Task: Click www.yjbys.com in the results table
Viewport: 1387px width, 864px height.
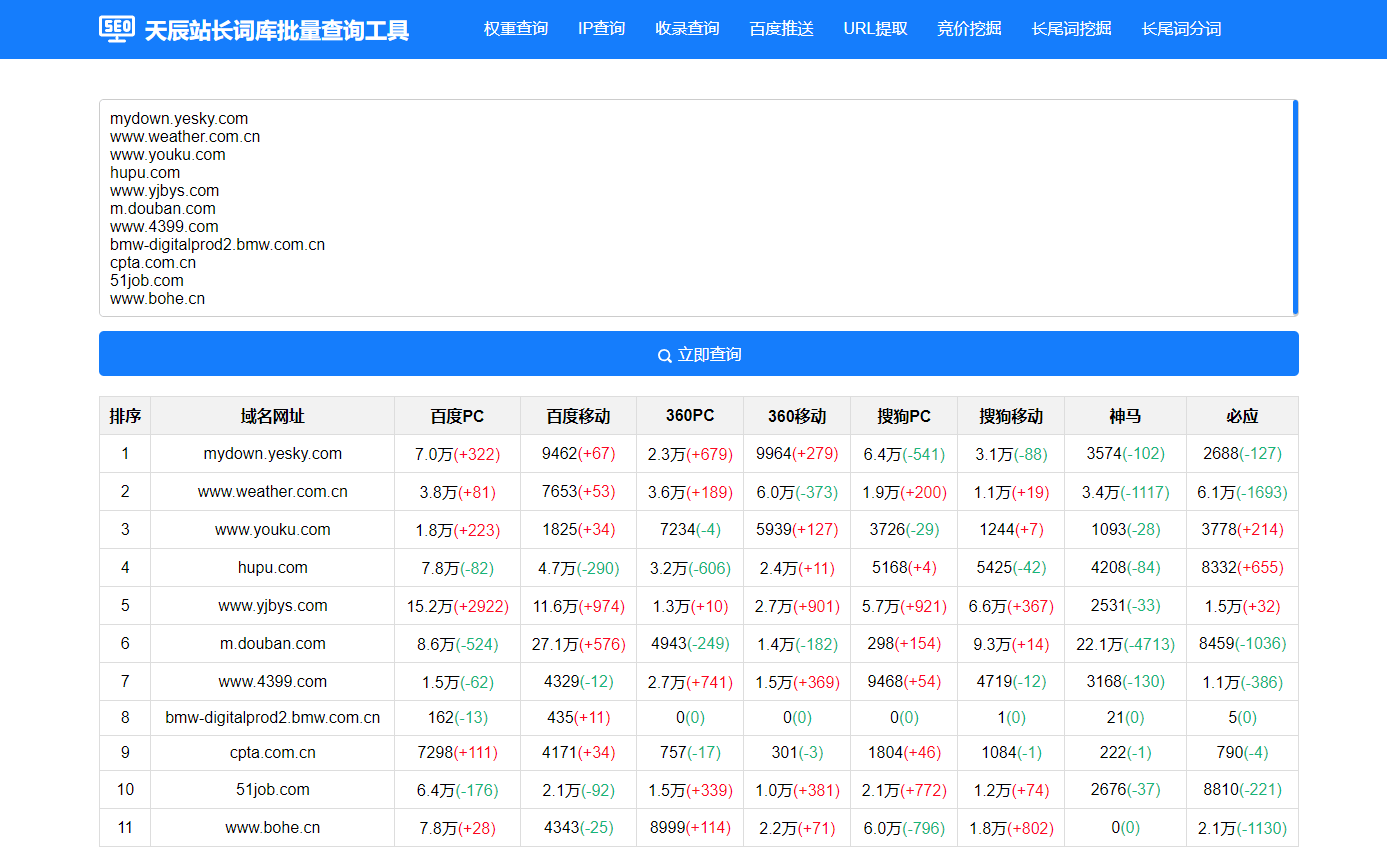Action: click(x=273, y=606)
